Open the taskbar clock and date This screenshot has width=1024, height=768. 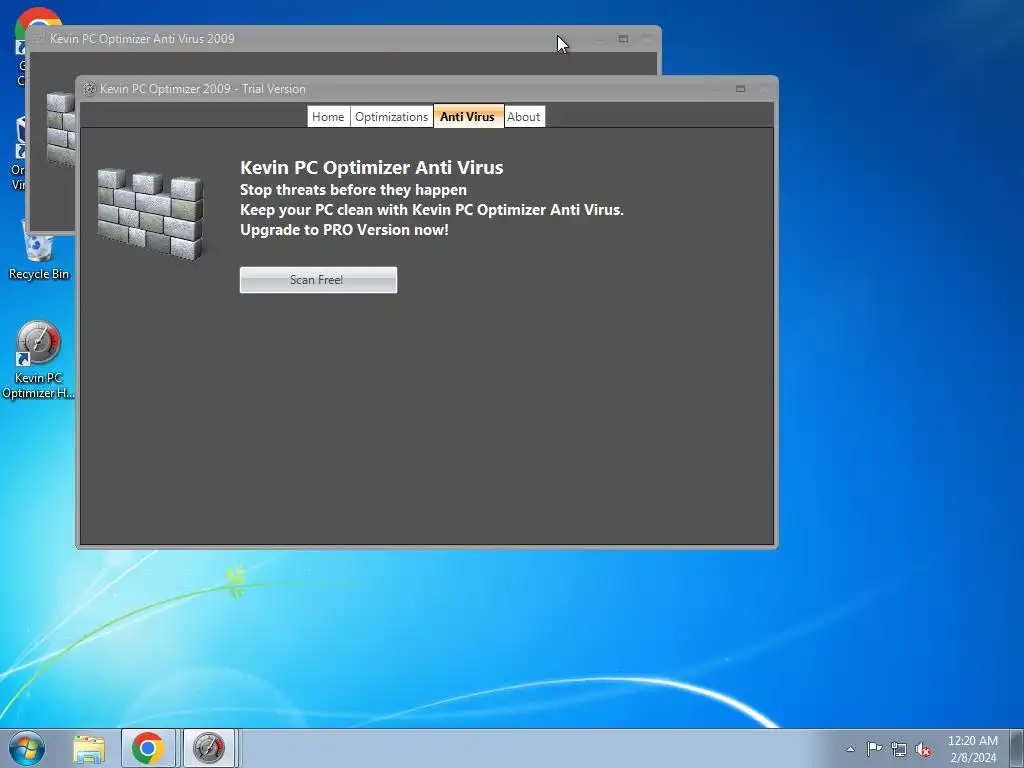coord(973,749)
